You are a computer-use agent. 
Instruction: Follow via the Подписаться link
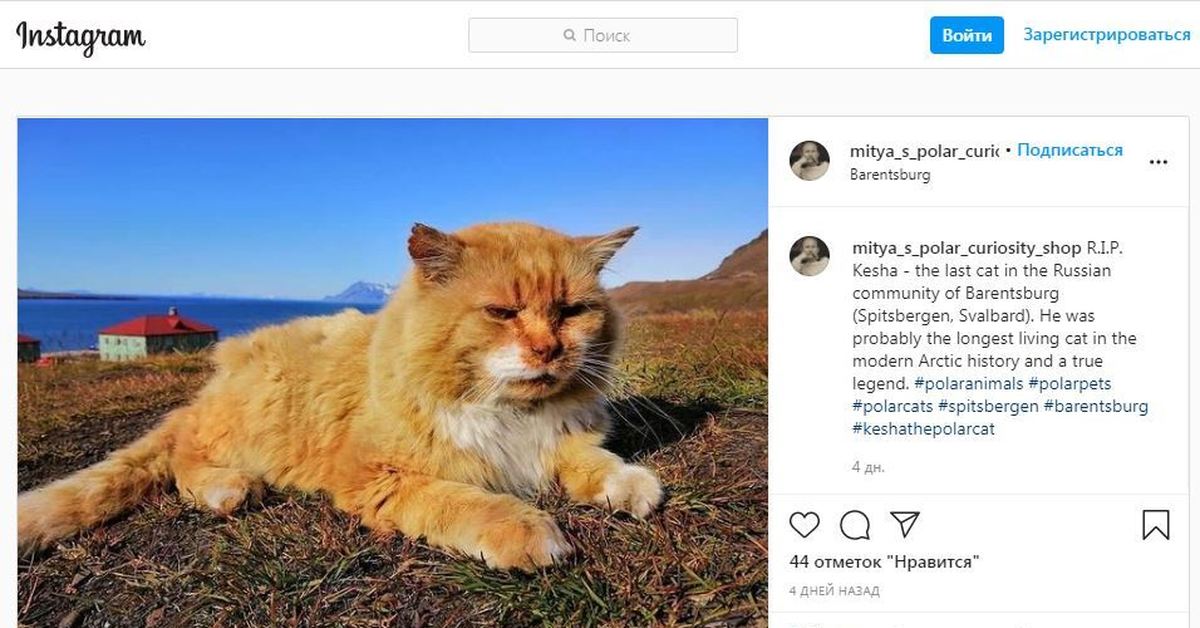click(x=1070, y=150)
